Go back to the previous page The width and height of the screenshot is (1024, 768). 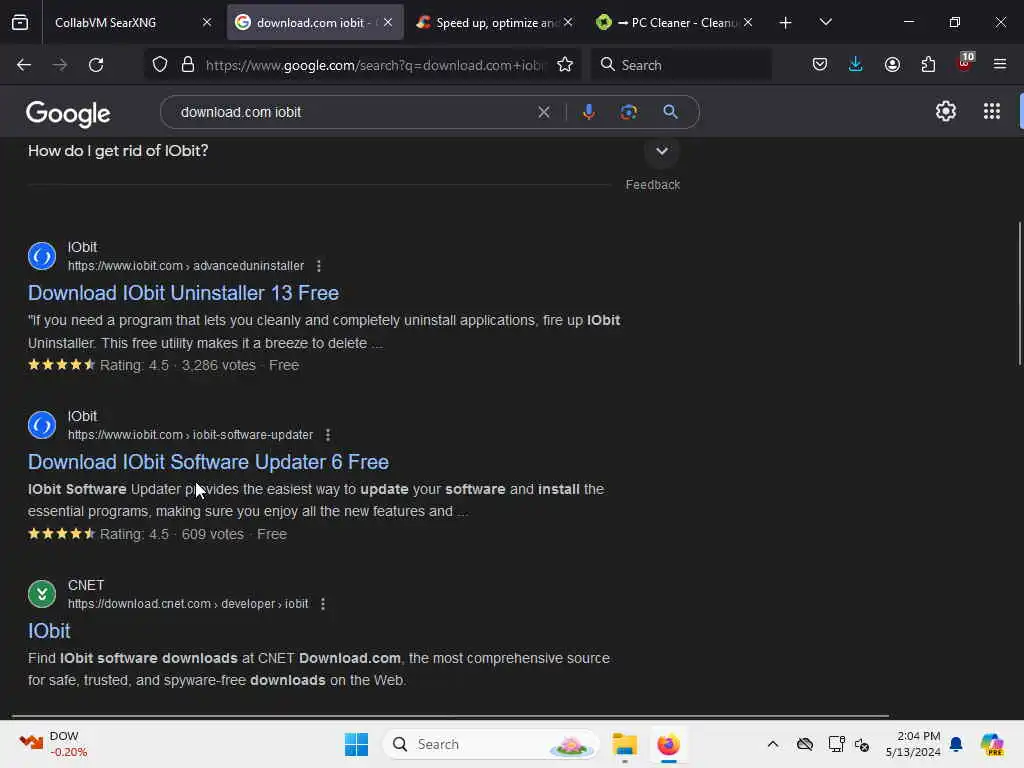[x=24, y=65]
